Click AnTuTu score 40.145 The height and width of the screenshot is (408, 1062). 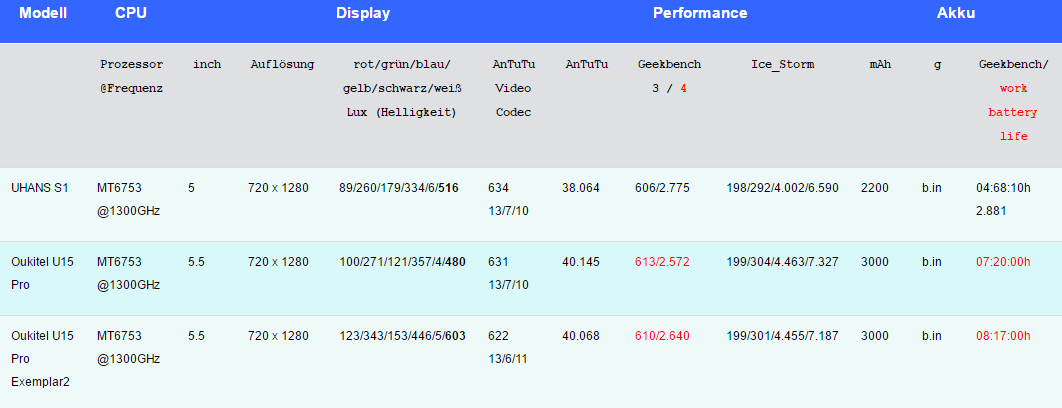point(580,262)
